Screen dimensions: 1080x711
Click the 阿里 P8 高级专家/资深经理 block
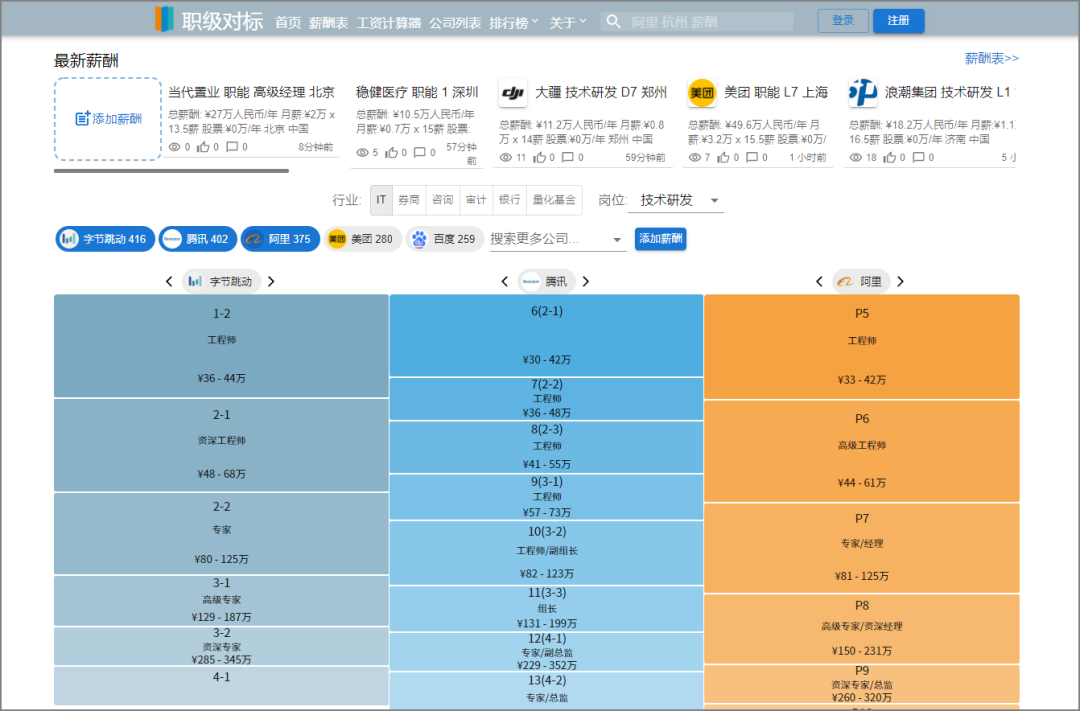[862, 628]
